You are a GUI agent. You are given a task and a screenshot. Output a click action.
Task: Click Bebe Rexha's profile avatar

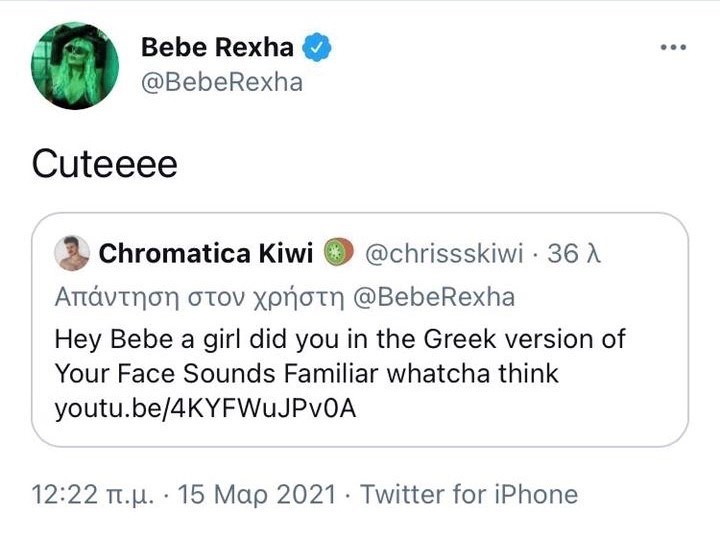pos(75,65)
